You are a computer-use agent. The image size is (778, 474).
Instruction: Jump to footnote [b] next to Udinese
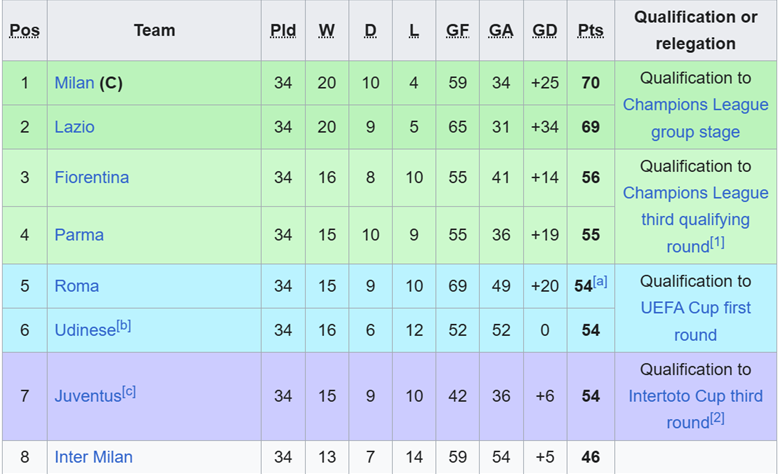[123, 325]
